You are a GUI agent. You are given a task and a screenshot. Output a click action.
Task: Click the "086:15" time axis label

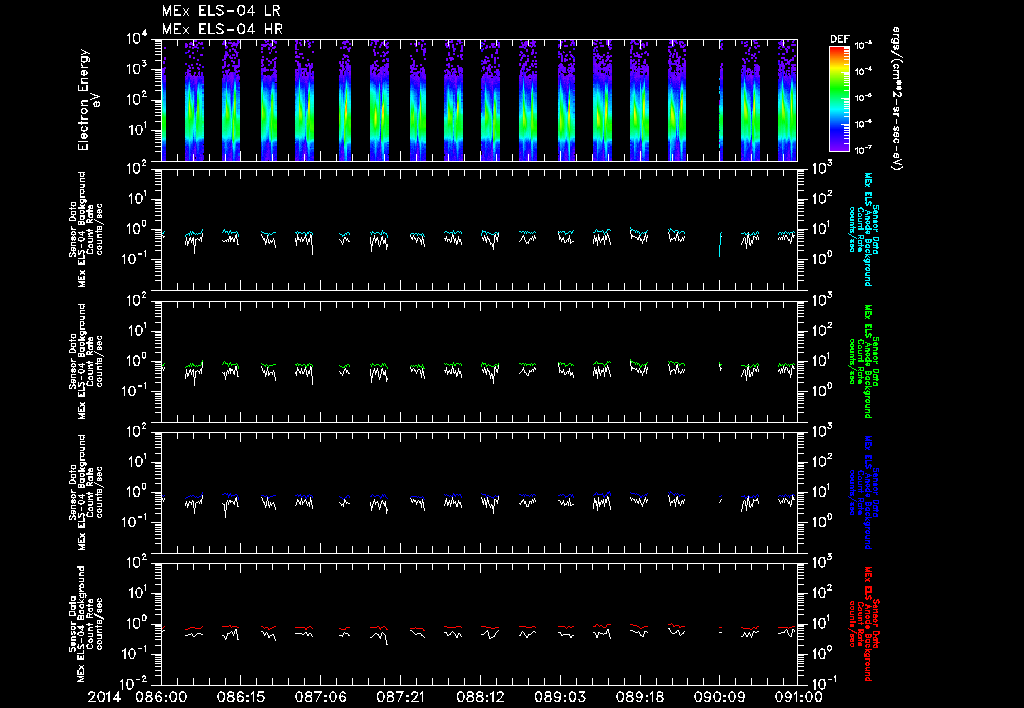[241, 697]
